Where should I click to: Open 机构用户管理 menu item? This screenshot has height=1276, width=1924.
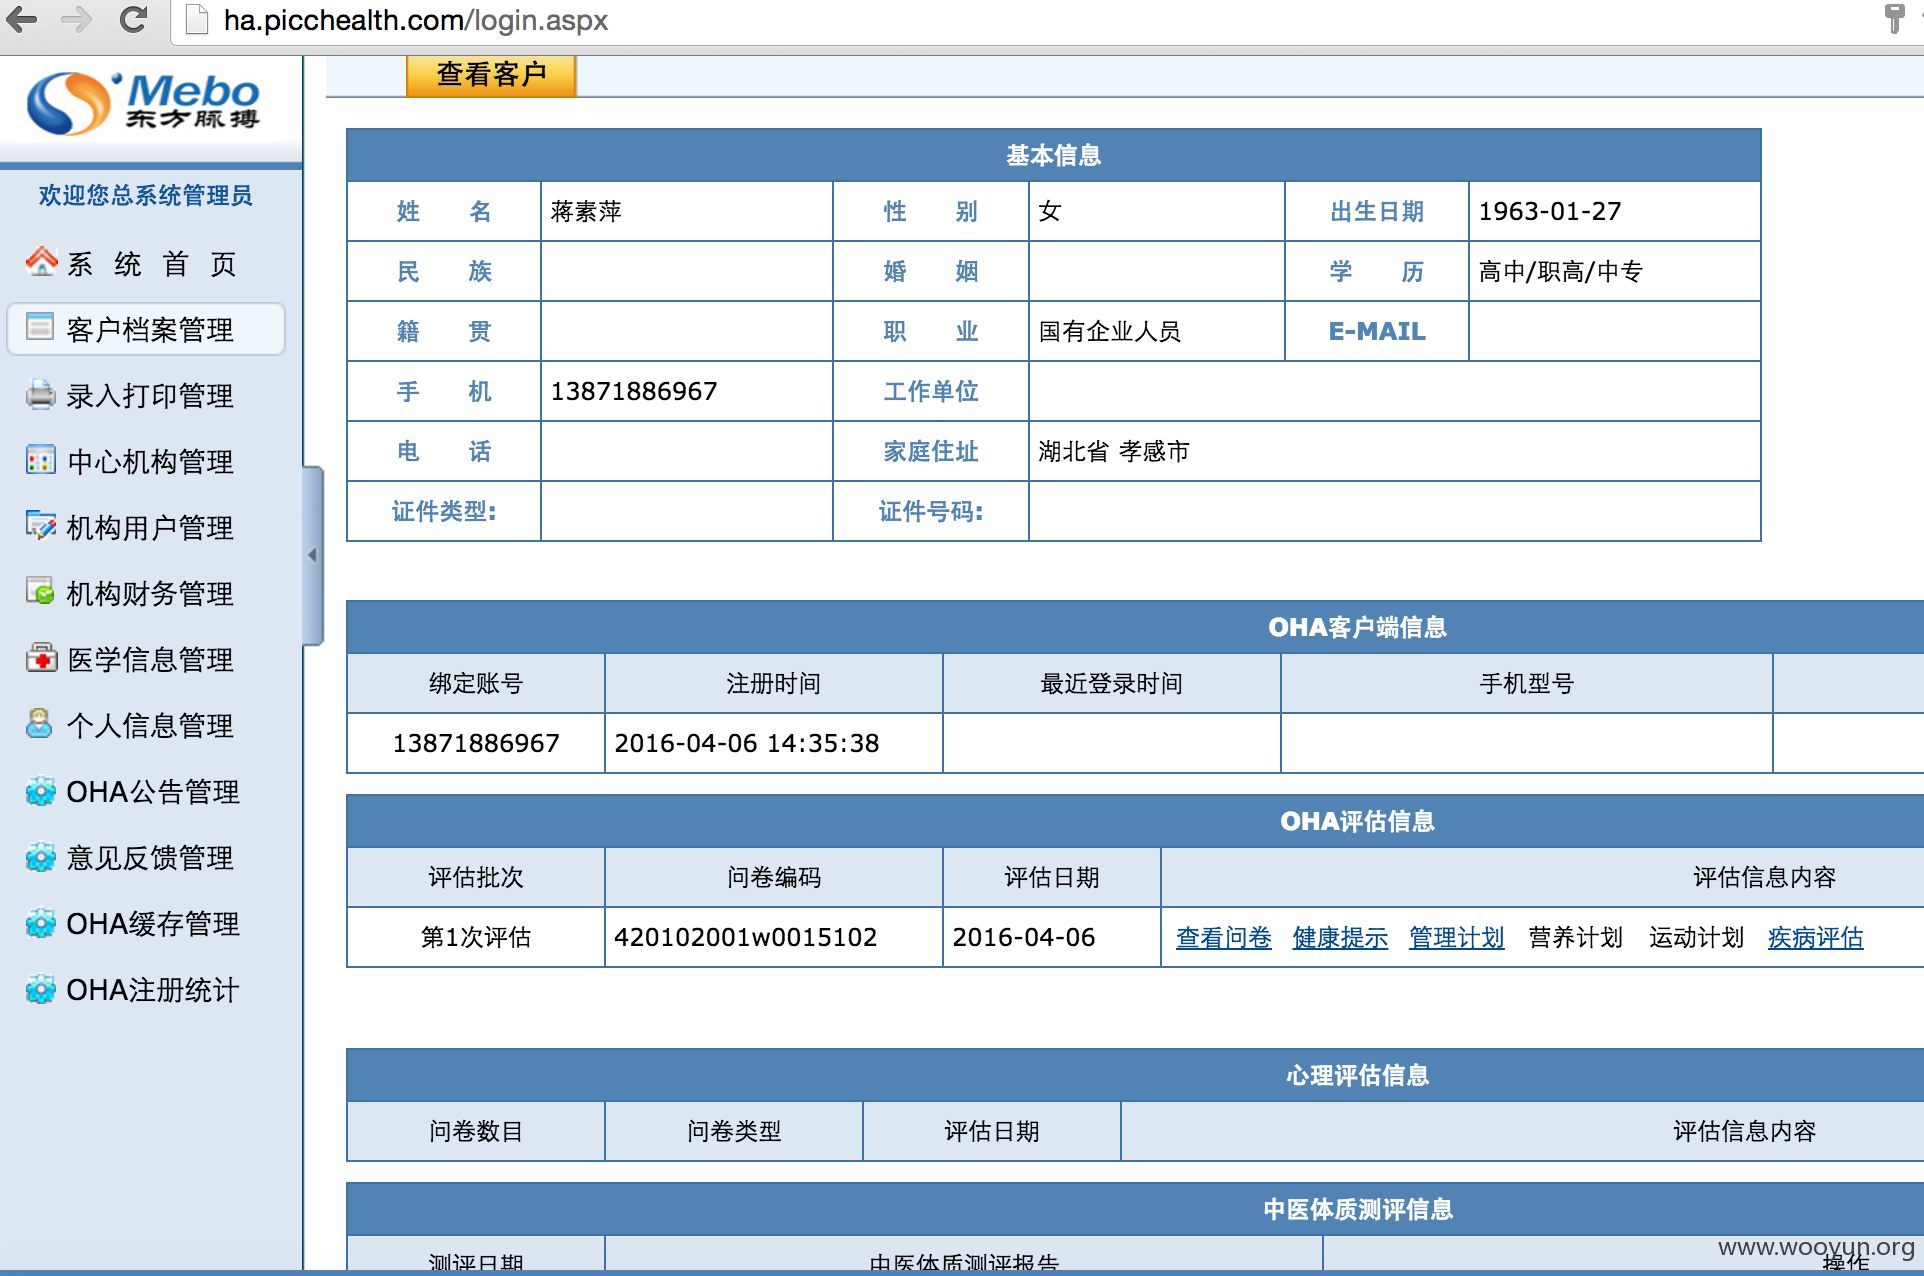pyautogui.click(x=150, y=528)
